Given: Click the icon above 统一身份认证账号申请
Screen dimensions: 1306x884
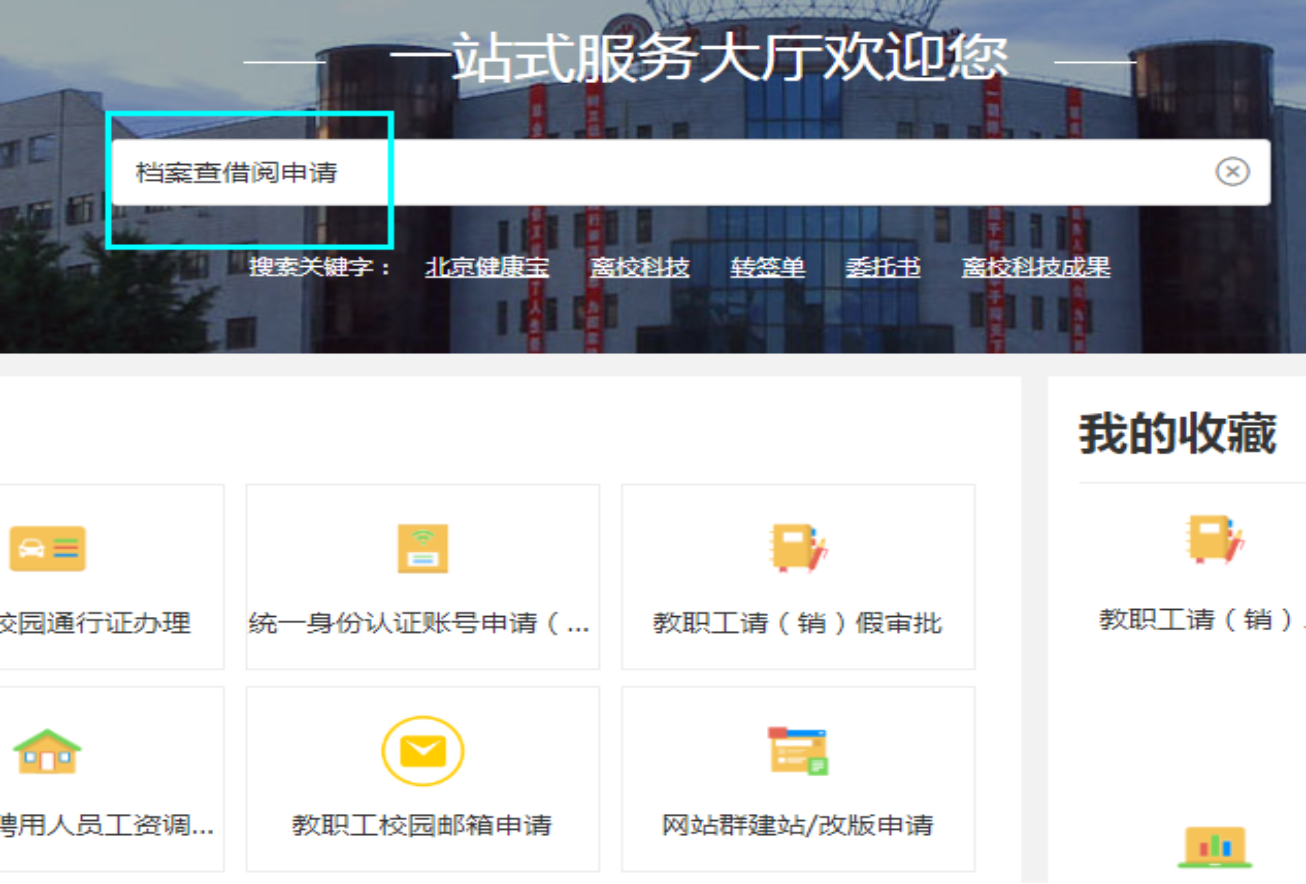Looking at the screenshot, I should click(422, 549).
